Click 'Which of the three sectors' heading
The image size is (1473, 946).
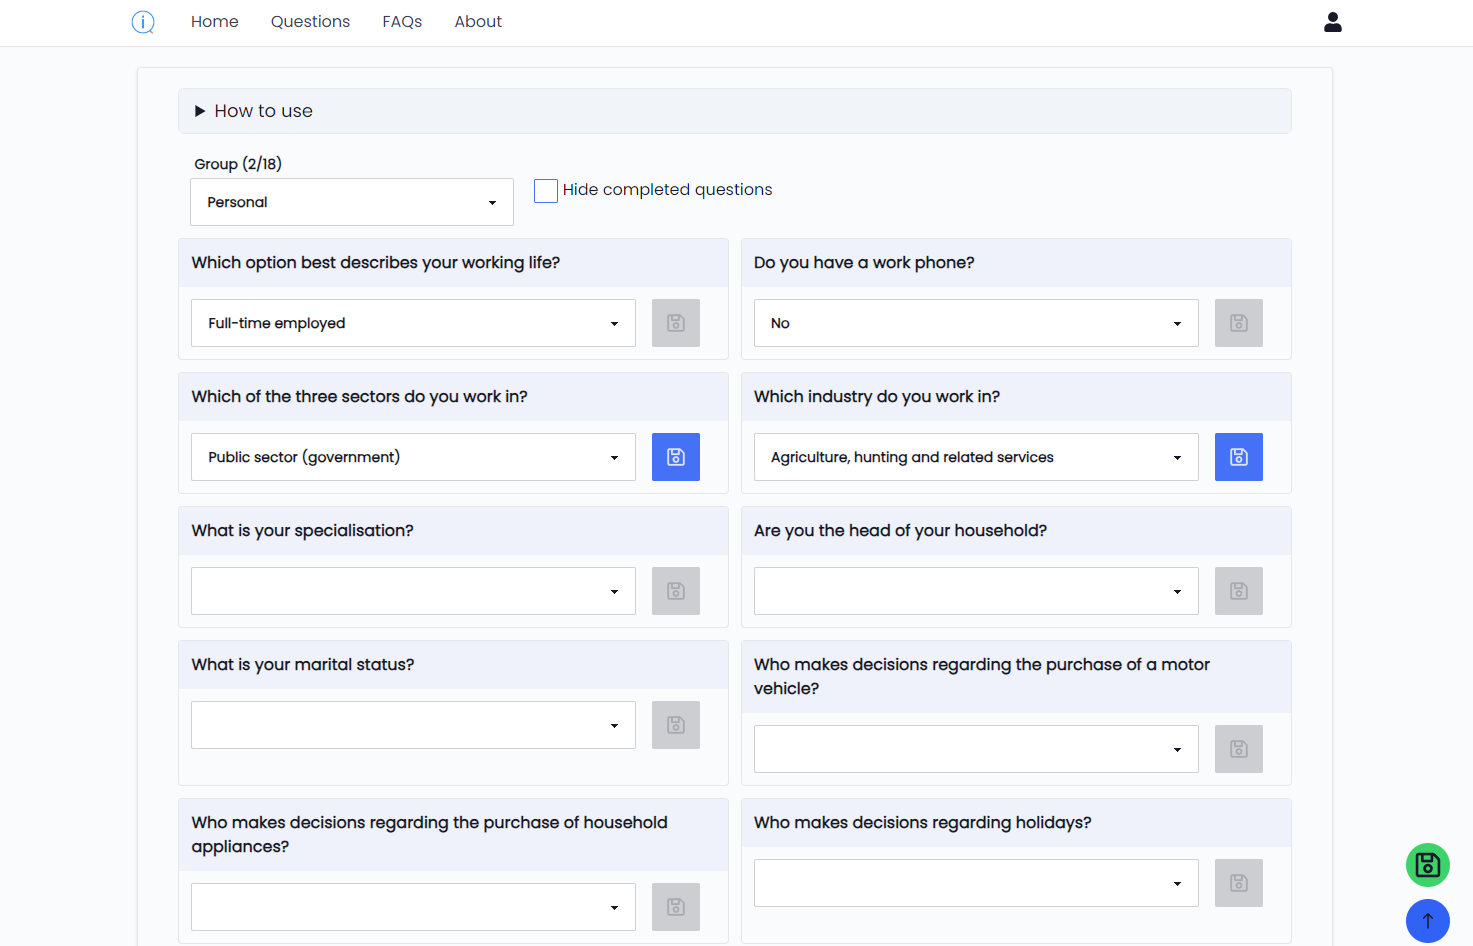360,397
